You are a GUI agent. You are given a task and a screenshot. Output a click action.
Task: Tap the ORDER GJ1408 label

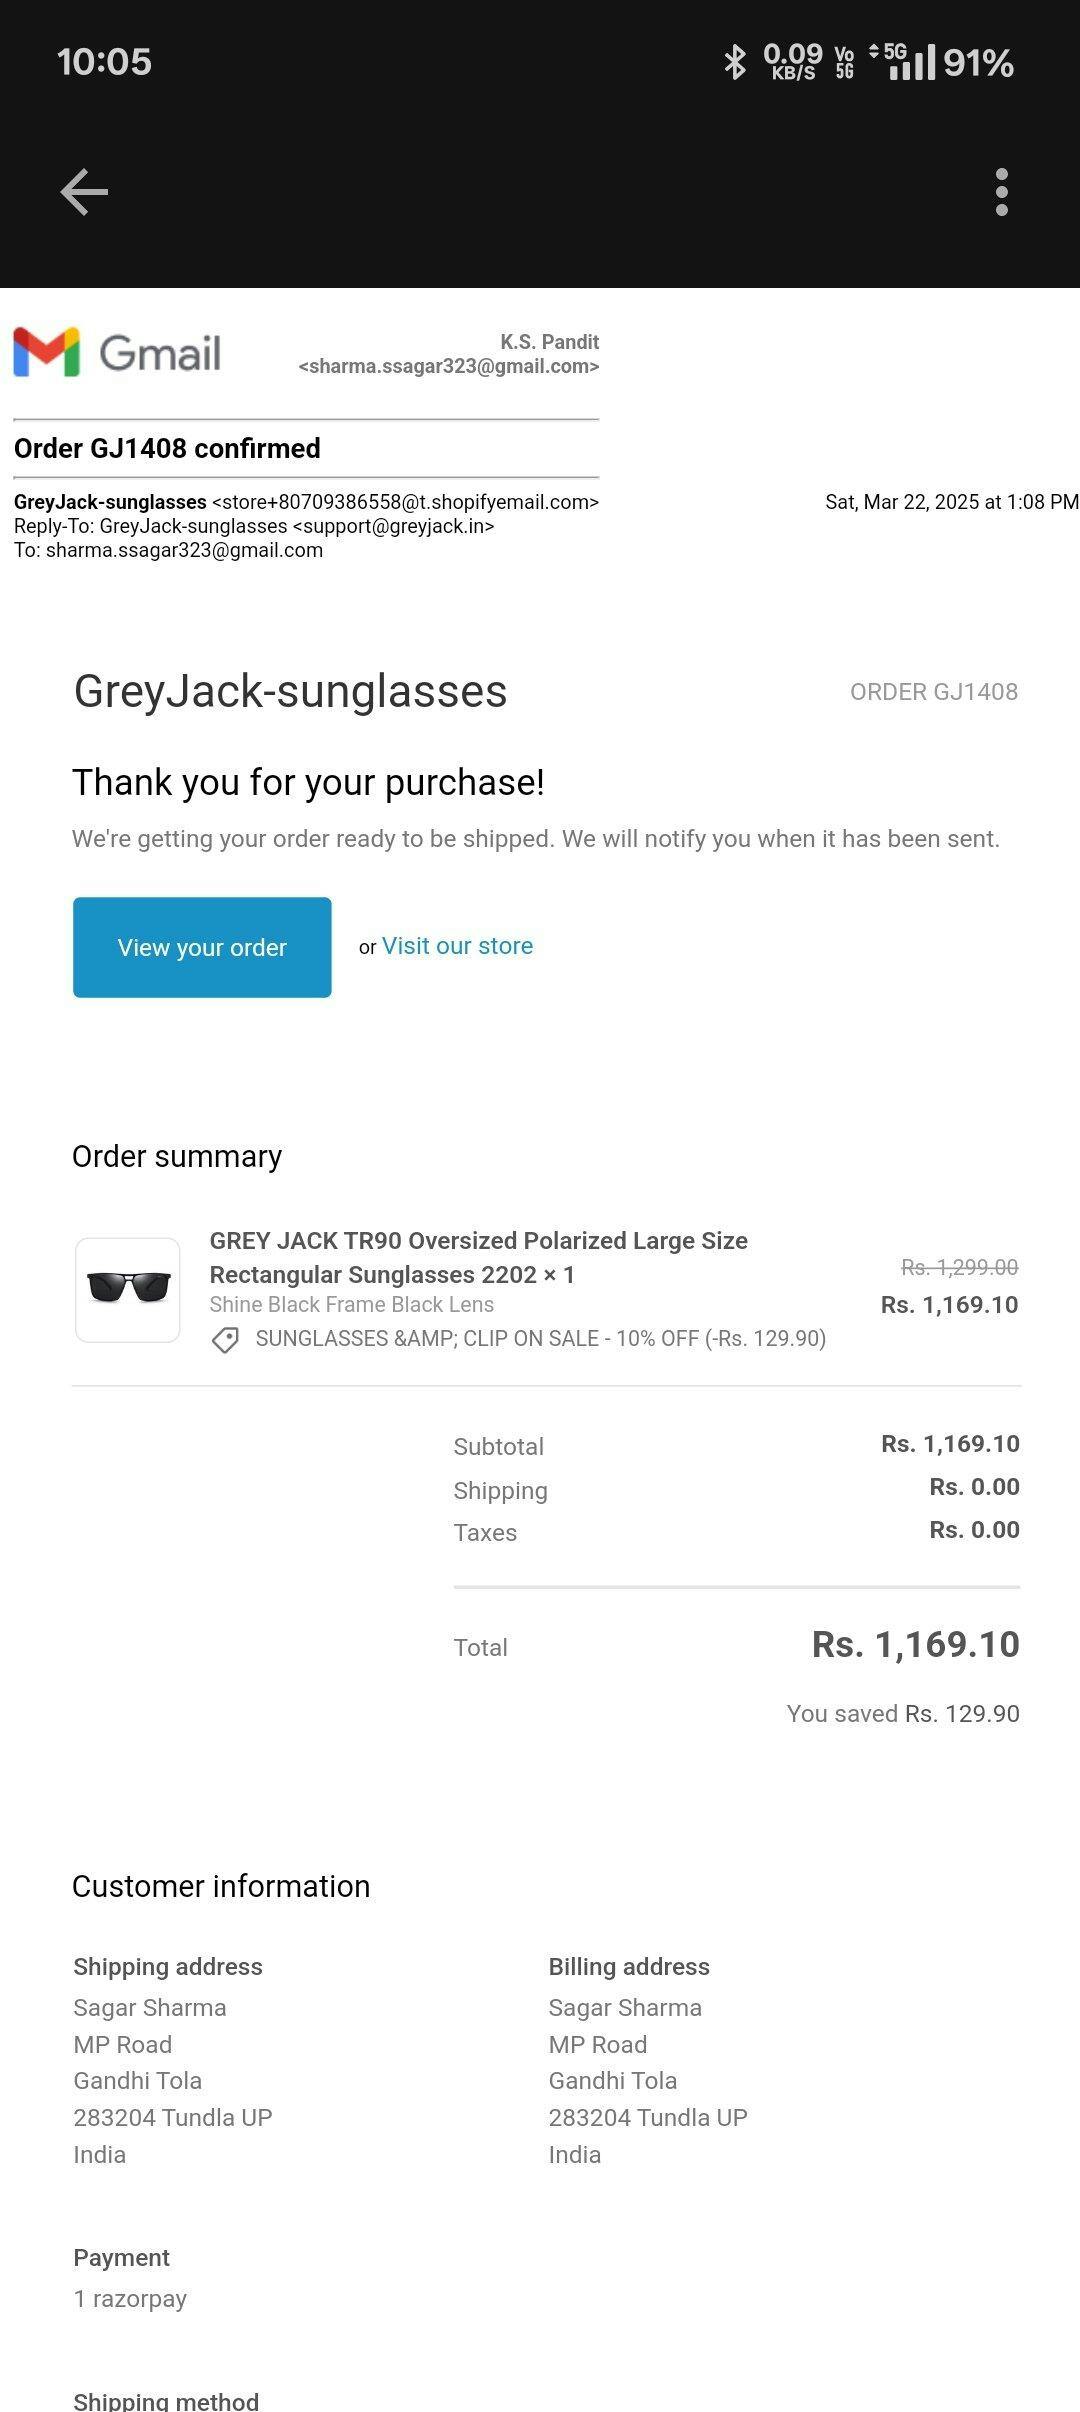pos(933,692)
